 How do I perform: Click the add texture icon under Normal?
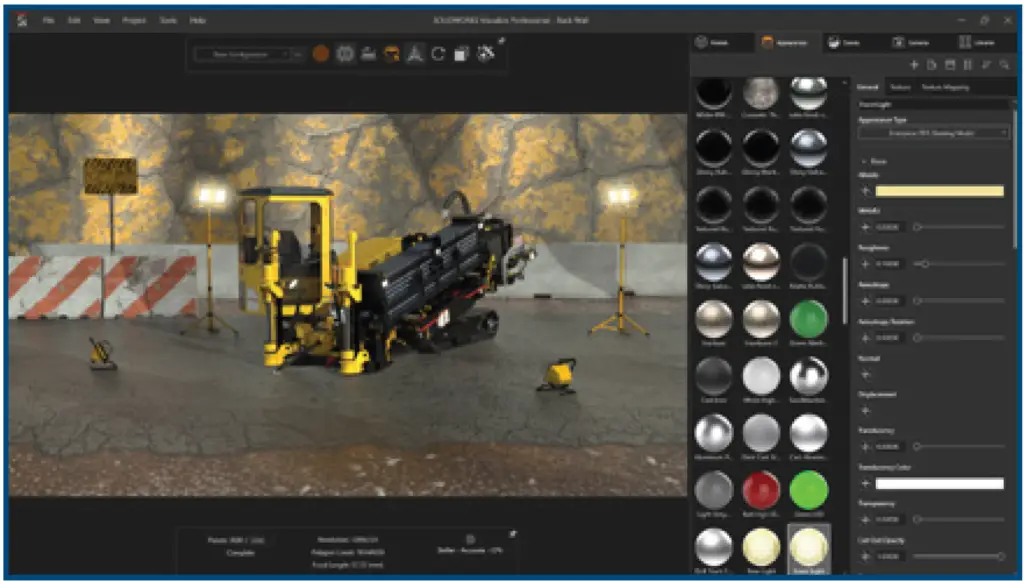(x=866, y=375)
